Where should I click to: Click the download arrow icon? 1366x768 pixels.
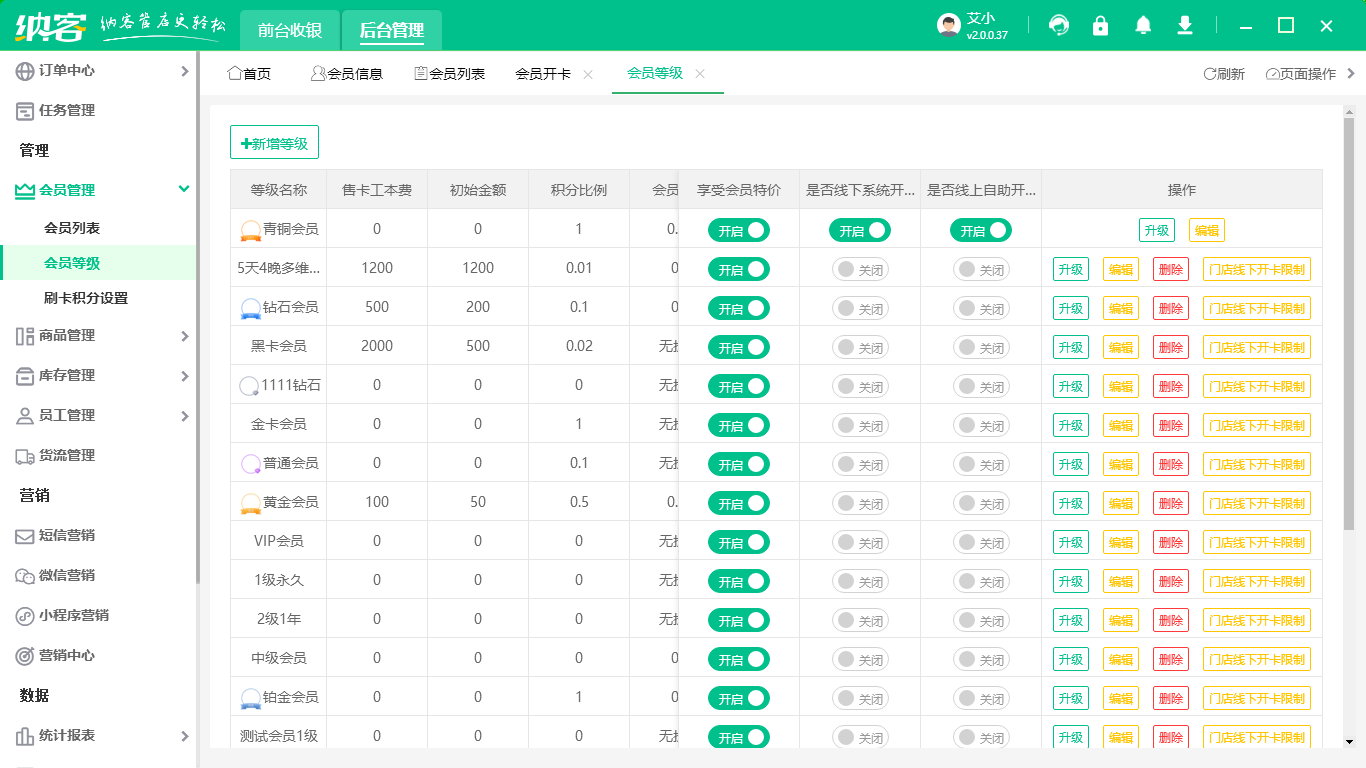tap(1185, 26)
